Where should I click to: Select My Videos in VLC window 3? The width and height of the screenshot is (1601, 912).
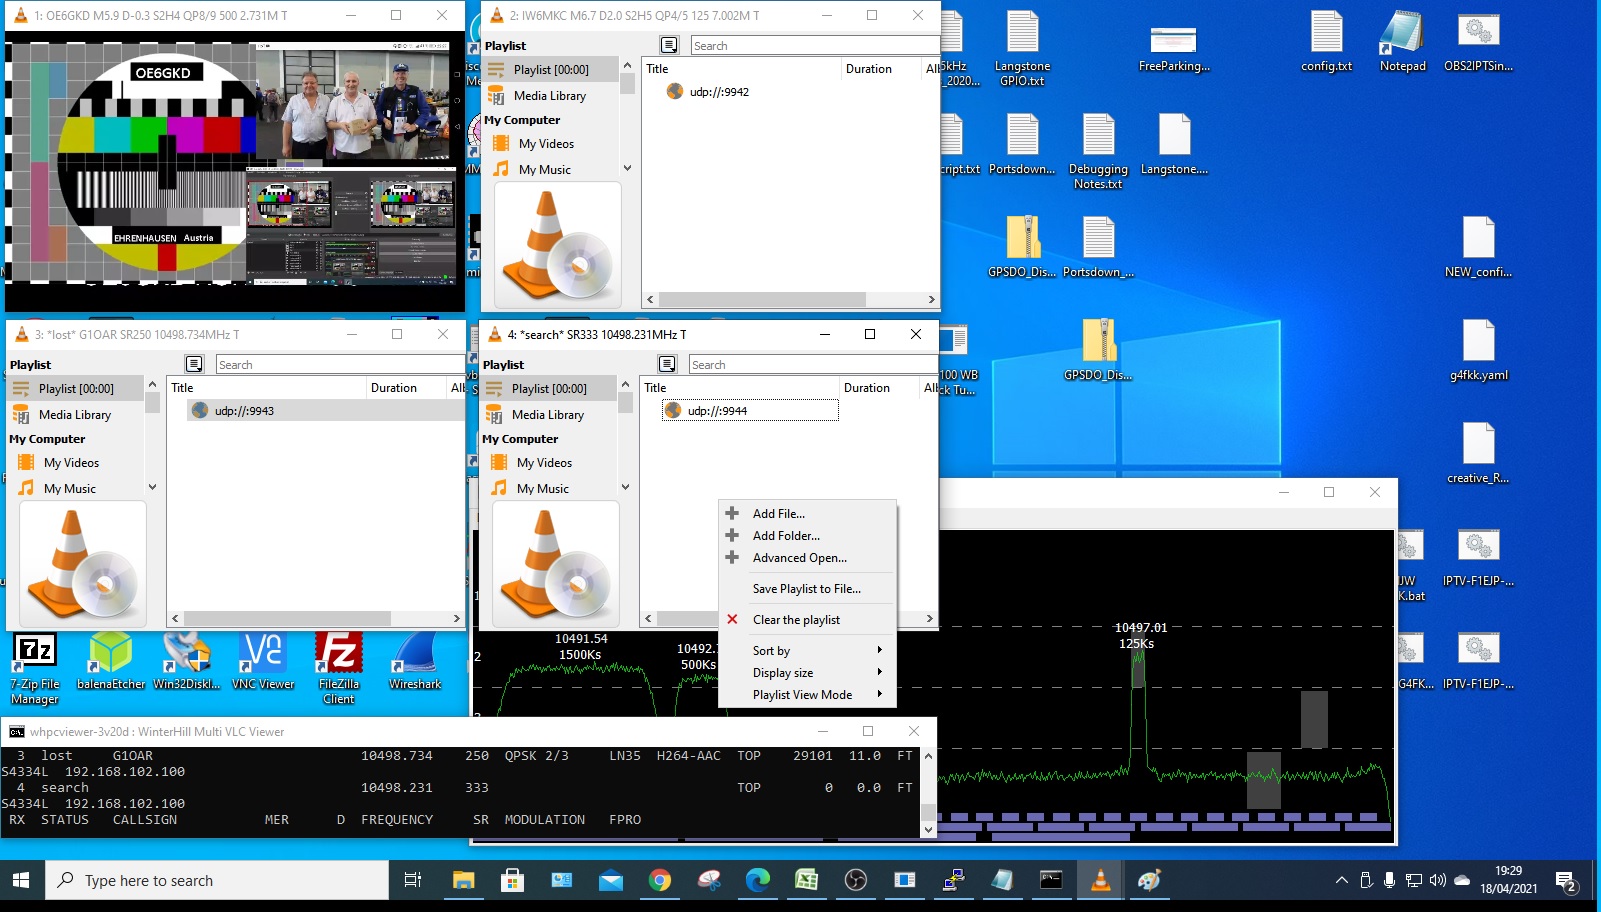(71, 463)
